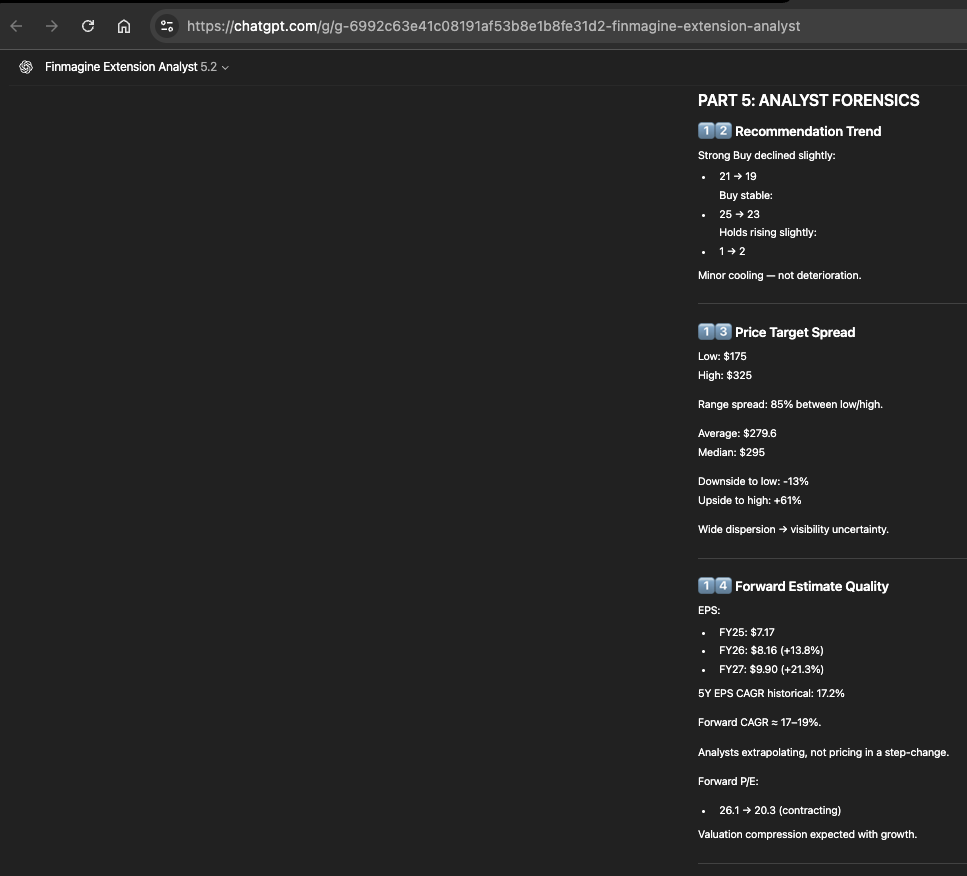The image size is (967, 876).
Task: Click keycap 14 emoji beside Forward Estimate Quality
Action: (x=714, y=586)
